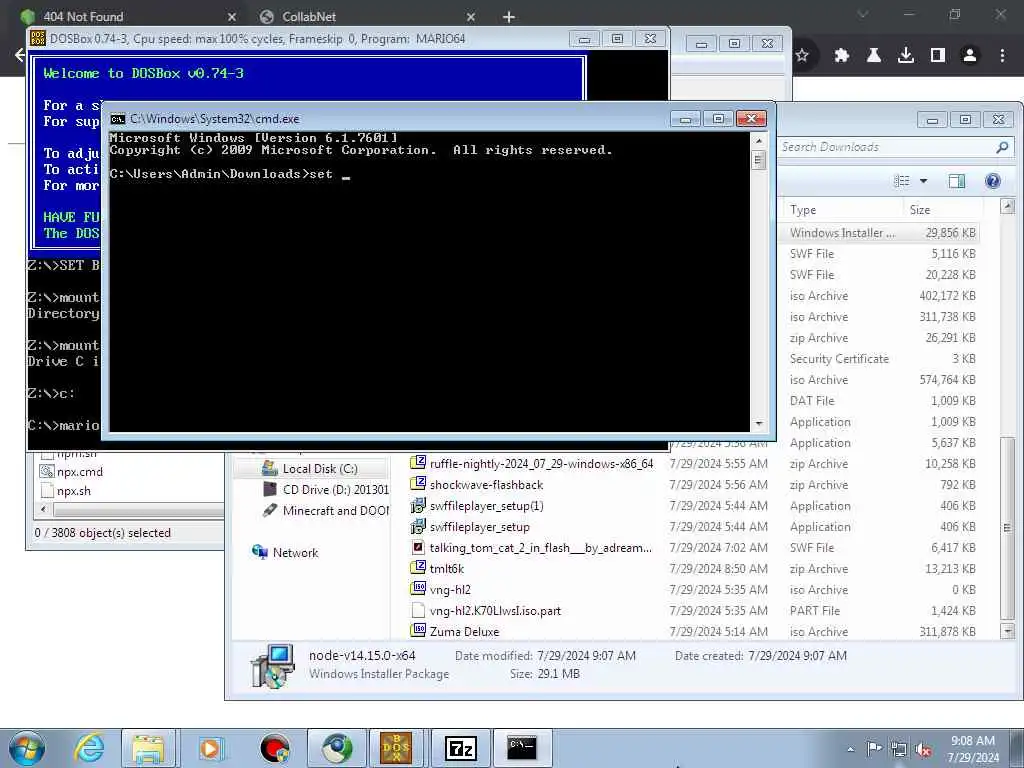Select Local Disk (C:) in navigation pane
Image resolution: width=1024 pixels, height=768 pixels.
click(x=319, y=469)
